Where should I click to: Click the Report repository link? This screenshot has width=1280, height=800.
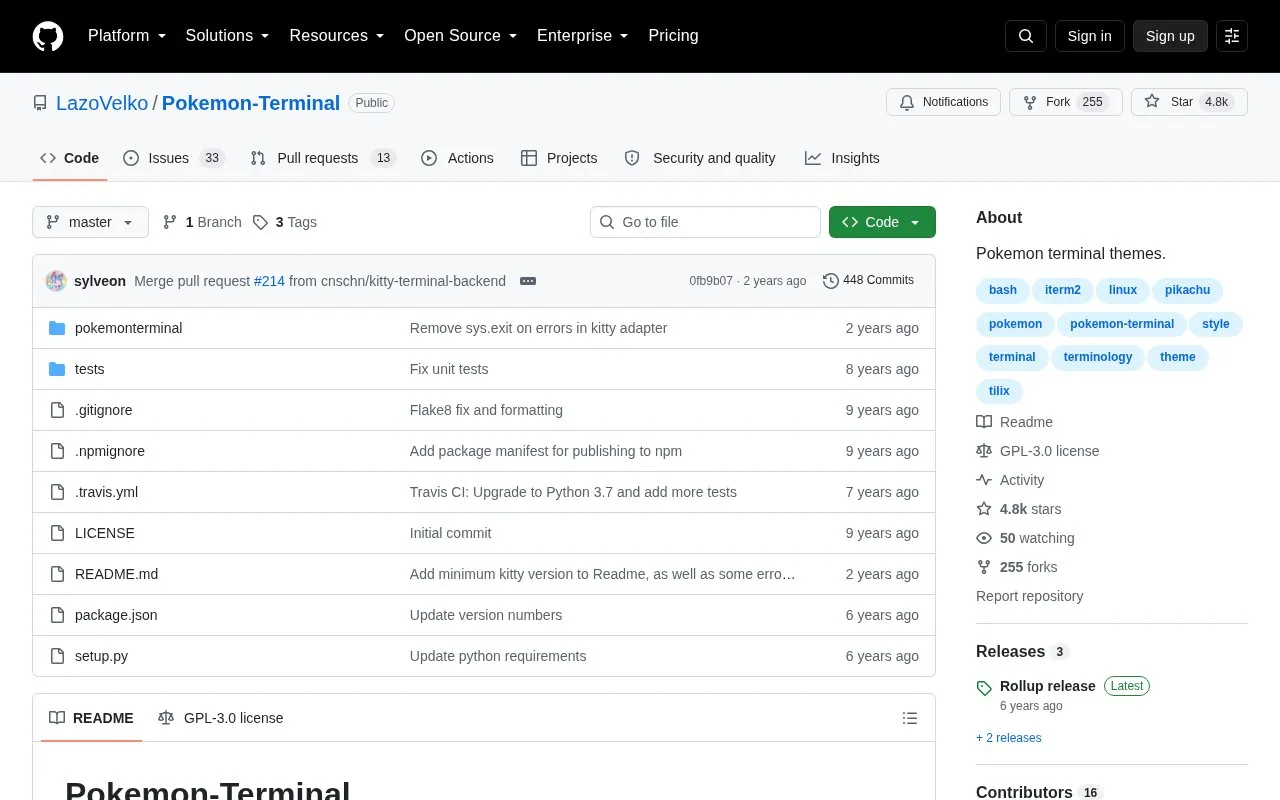pos(1029,596)
